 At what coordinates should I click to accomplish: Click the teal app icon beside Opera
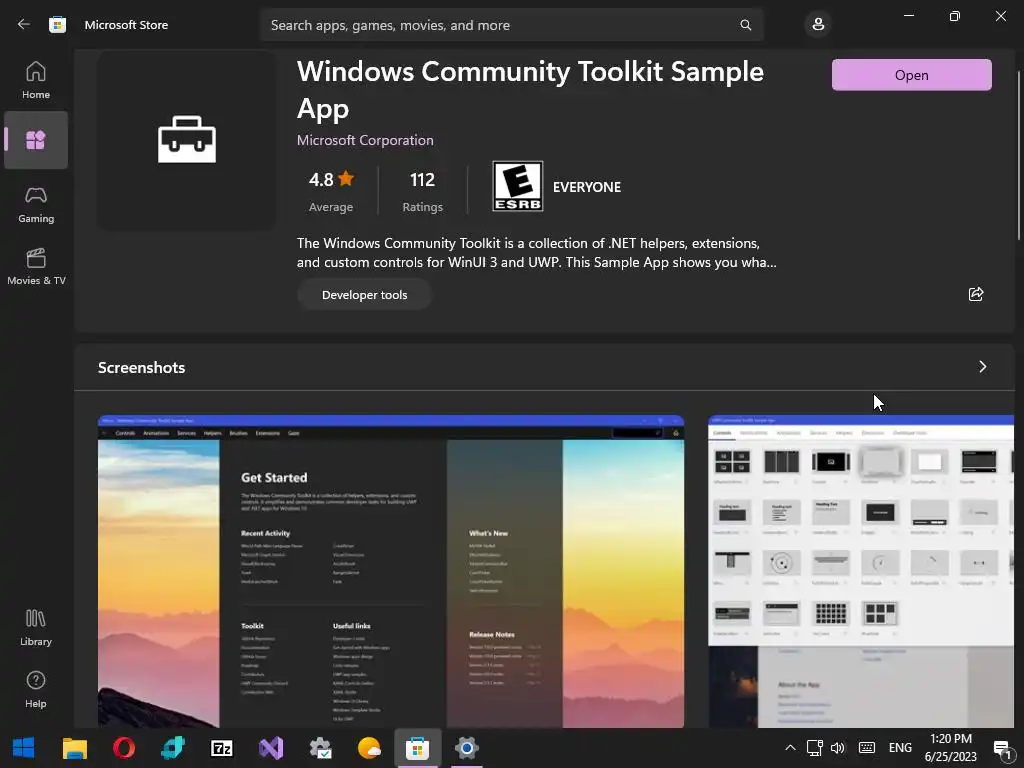tap(172, 748)
